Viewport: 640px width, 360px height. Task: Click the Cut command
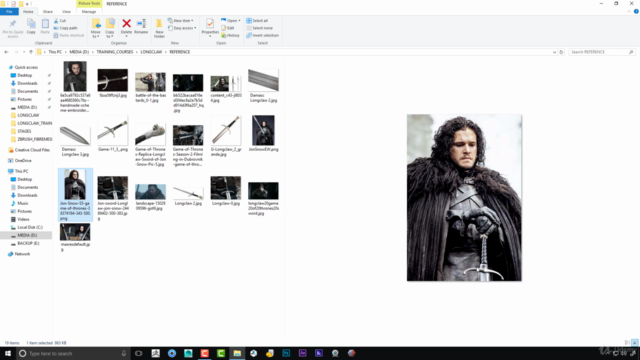coord(60,20)
